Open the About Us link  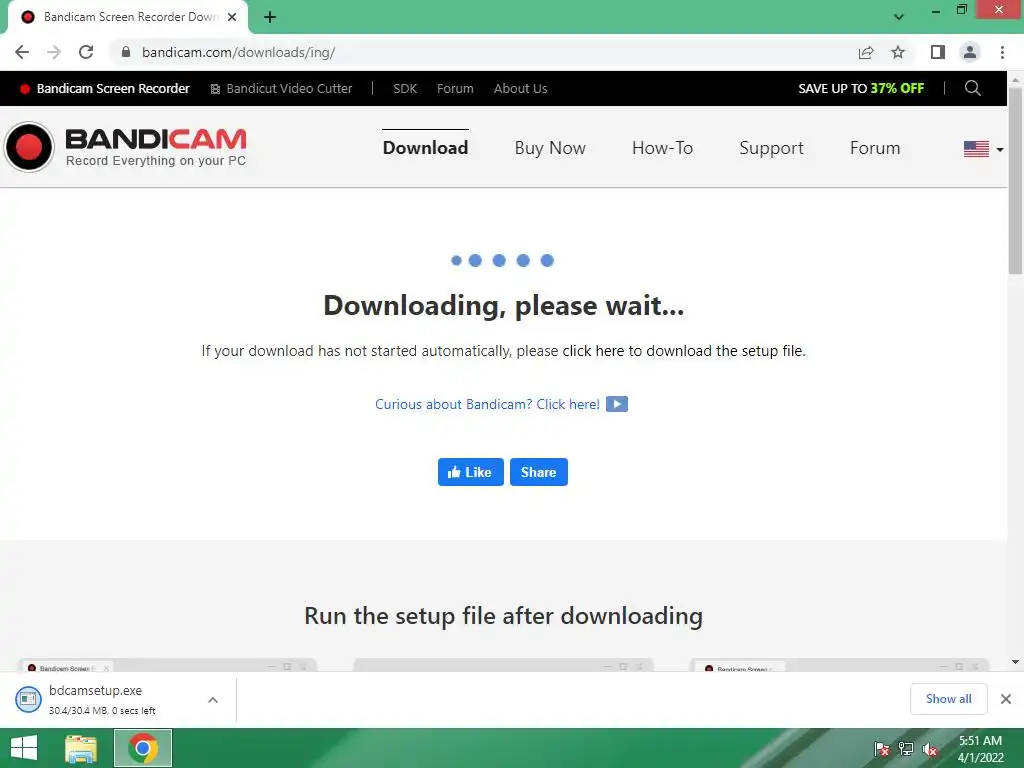coord(520,89)
